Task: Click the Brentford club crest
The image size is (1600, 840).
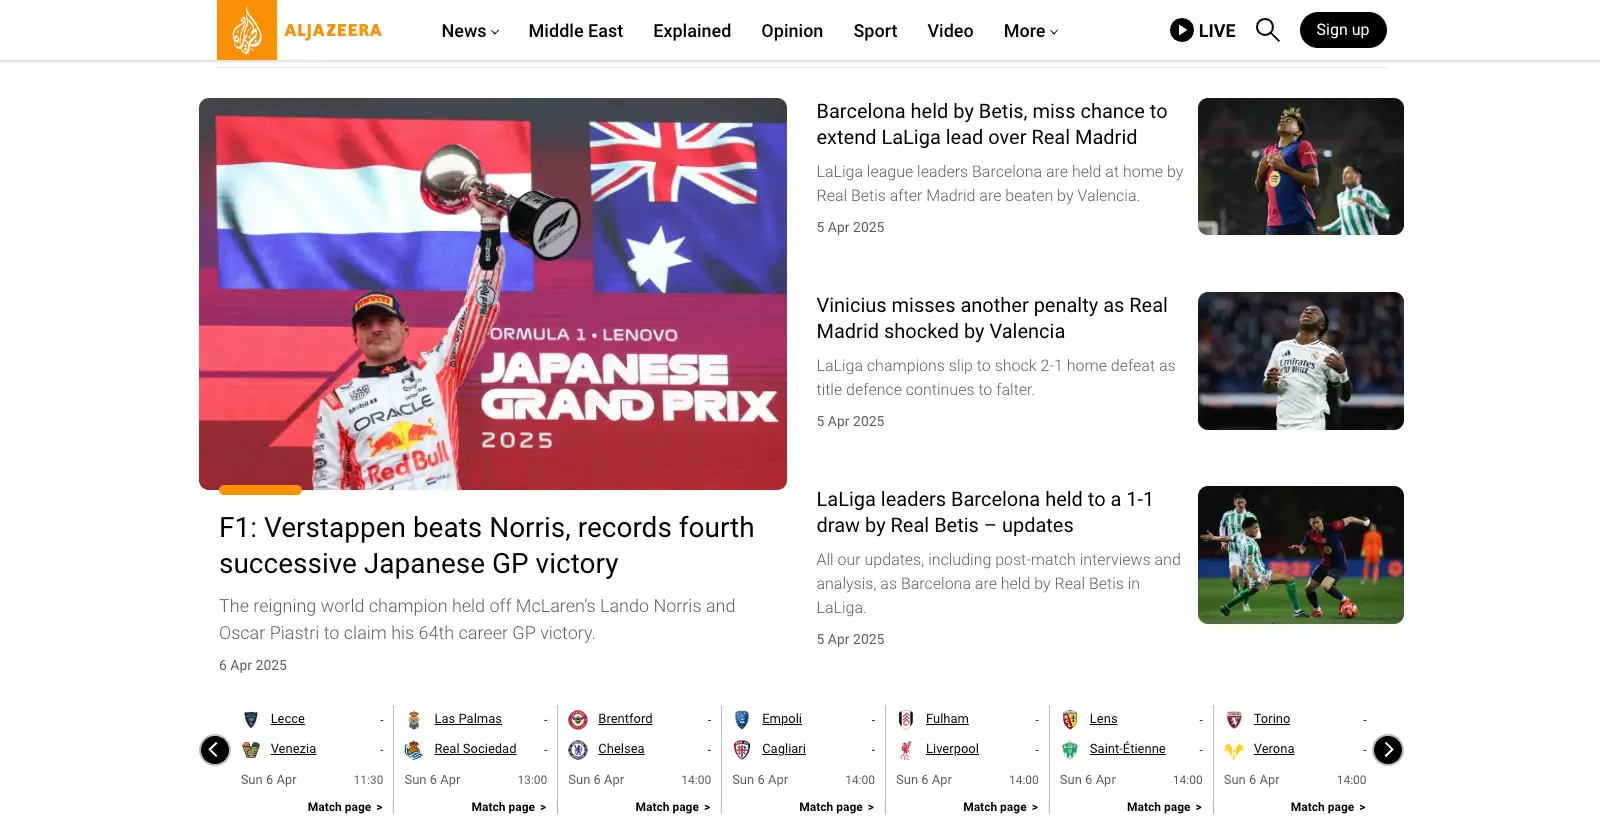Action: [x=578, y=720]
